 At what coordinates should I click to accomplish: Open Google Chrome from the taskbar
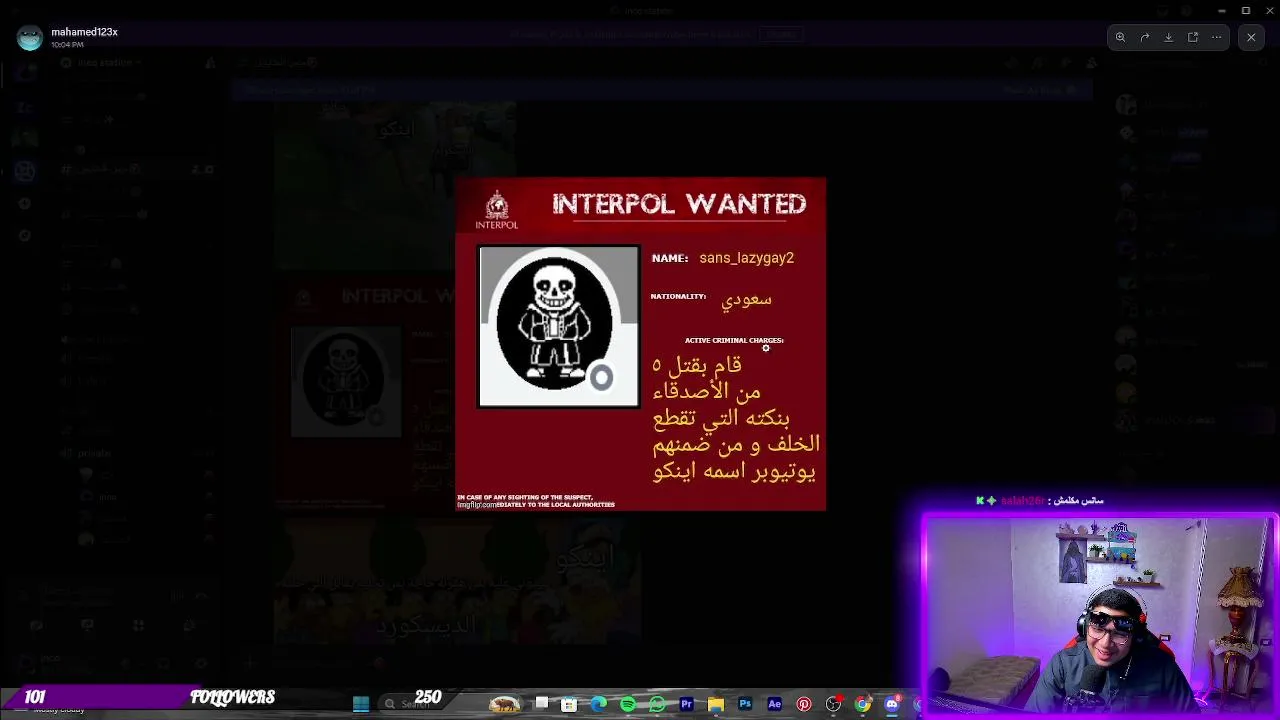tap(862, 704)
